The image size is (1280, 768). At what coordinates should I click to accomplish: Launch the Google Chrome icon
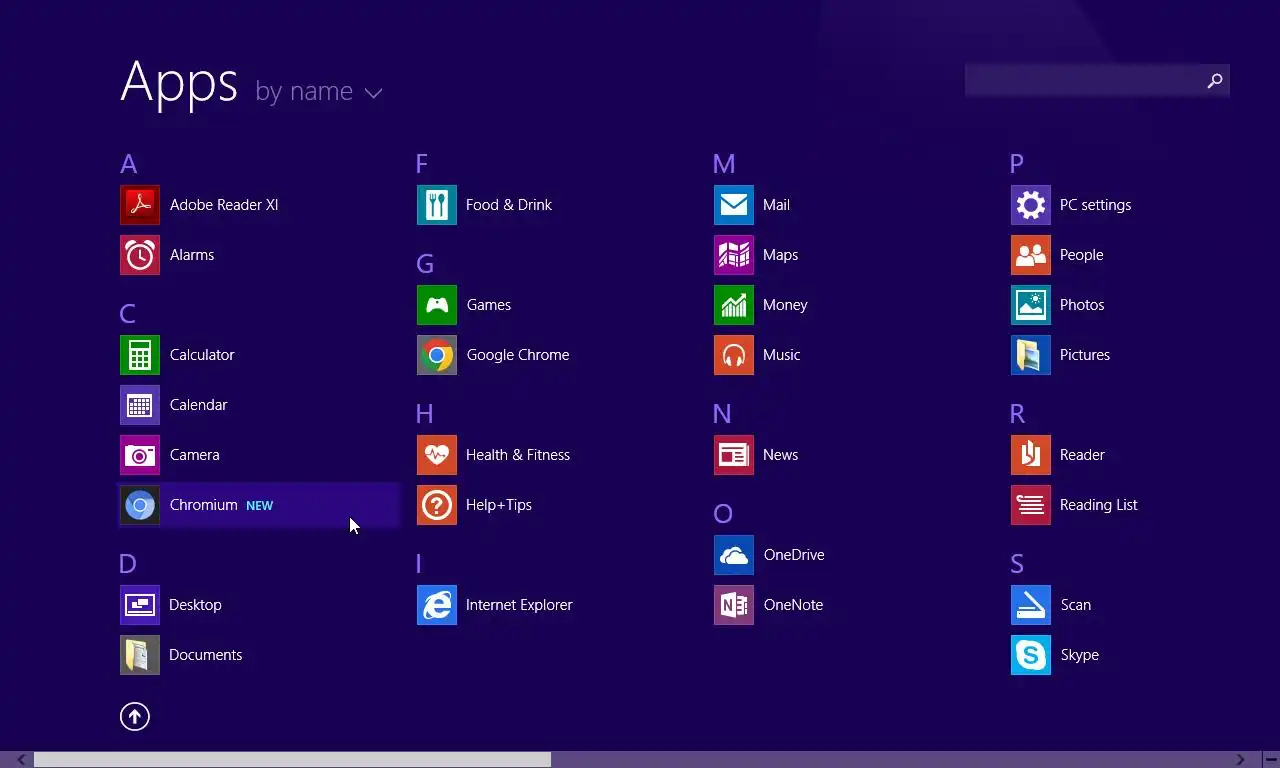[437, 355]
